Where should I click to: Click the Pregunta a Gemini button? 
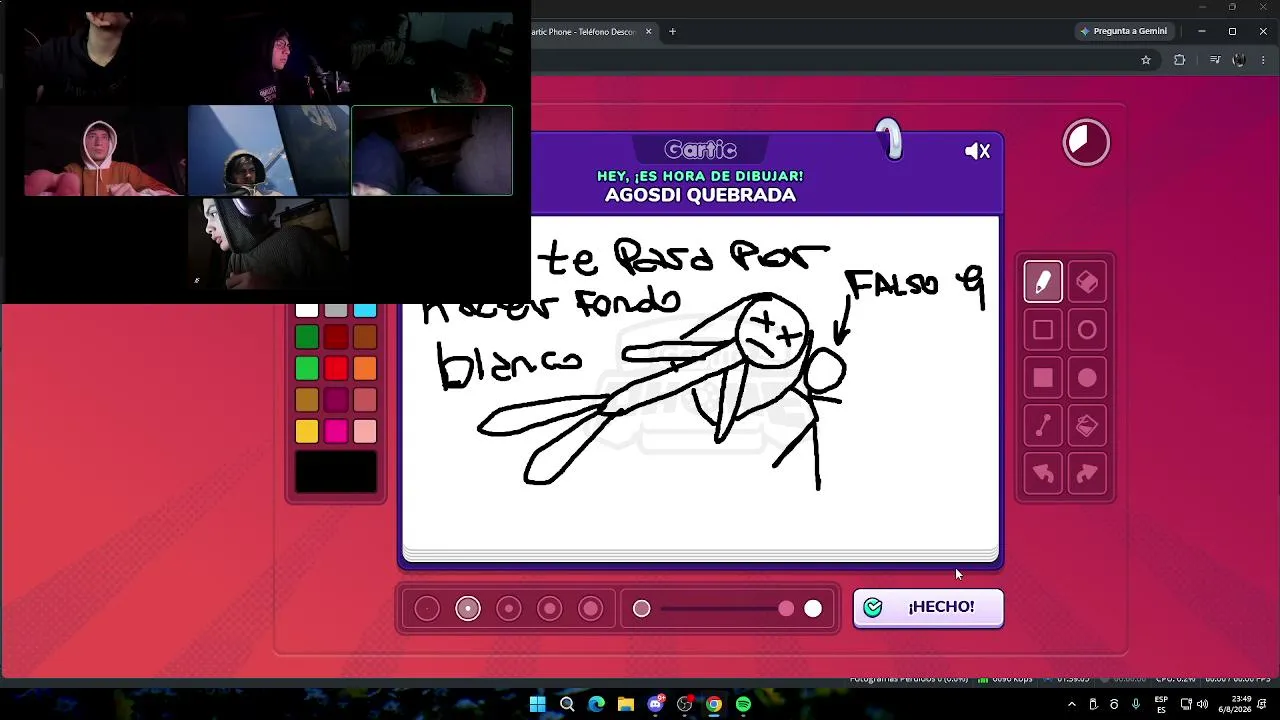coord(1123,31)
